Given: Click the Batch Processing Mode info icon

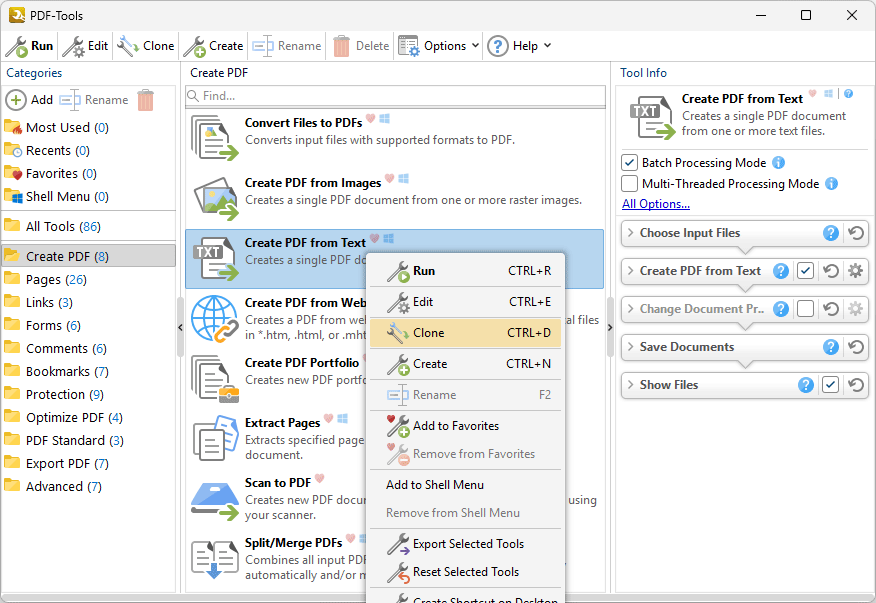Looking at the screenshot, I should (778, 163).
